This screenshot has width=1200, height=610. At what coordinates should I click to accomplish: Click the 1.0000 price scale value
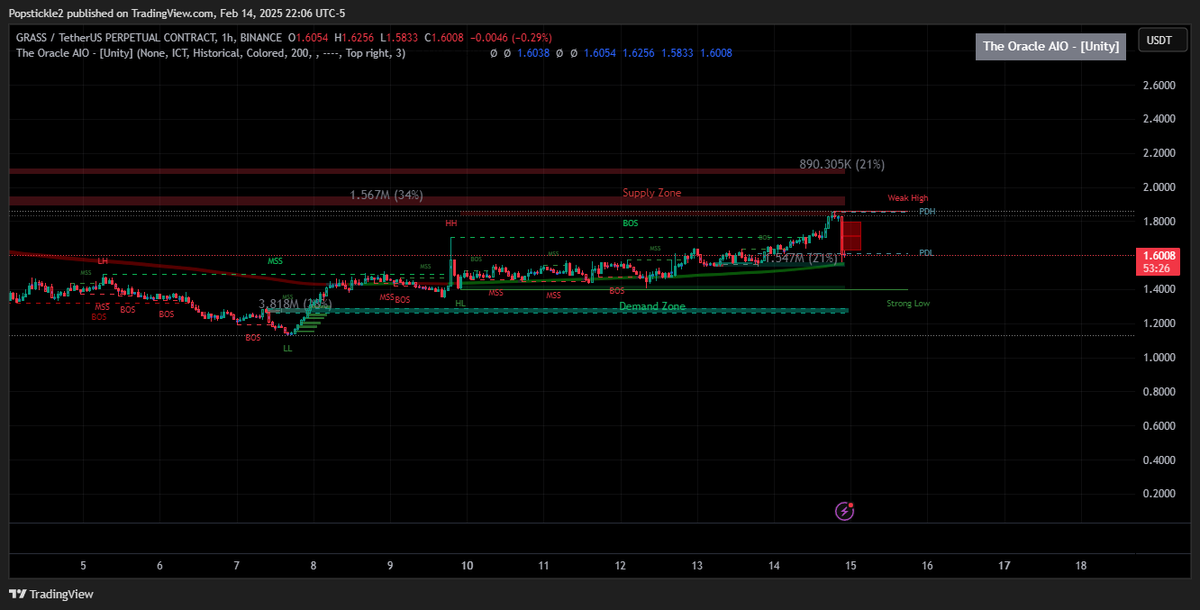tap(1158, 357)
